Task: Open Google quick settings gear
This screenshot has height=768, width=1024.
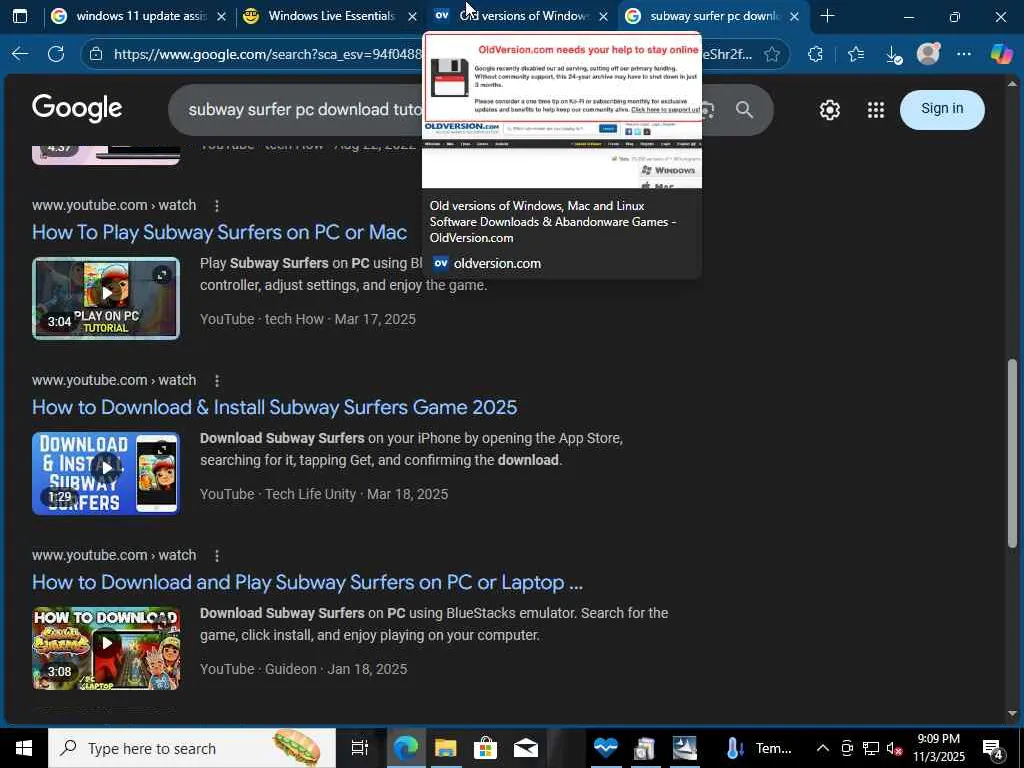Action: [829, 110]
